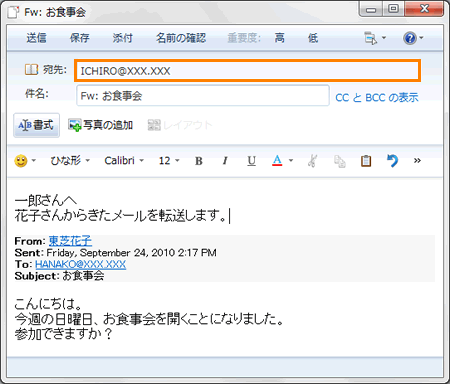The image size is (450, 384).
Task: Click the line 今週の日曜日、お食事会を開くことになりました。
Action: click(149, 319)
